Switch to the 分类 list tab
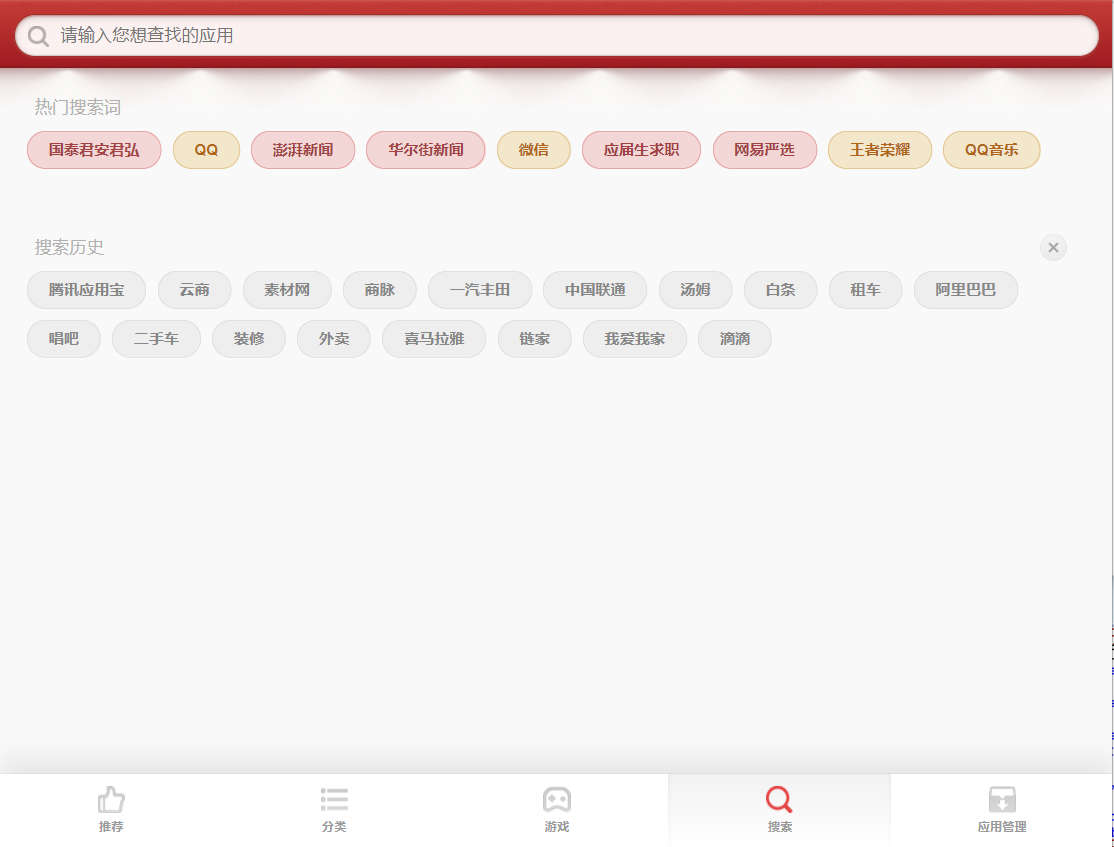1114x847 pixels. [x=334, y=809]
